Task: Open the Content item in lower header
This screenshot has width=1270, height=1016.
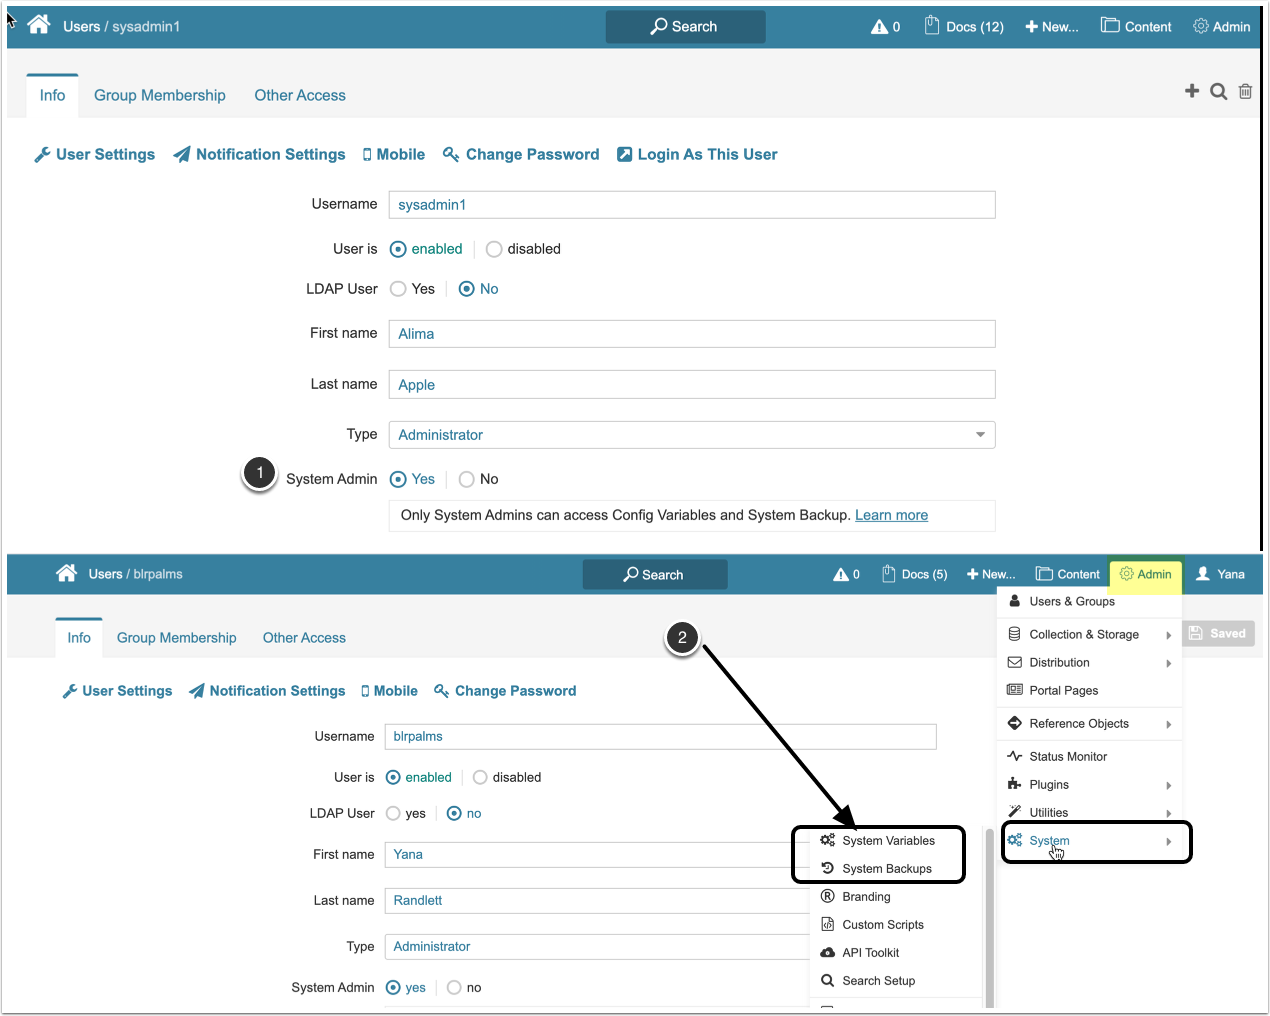Action: tap(1067, 574)
